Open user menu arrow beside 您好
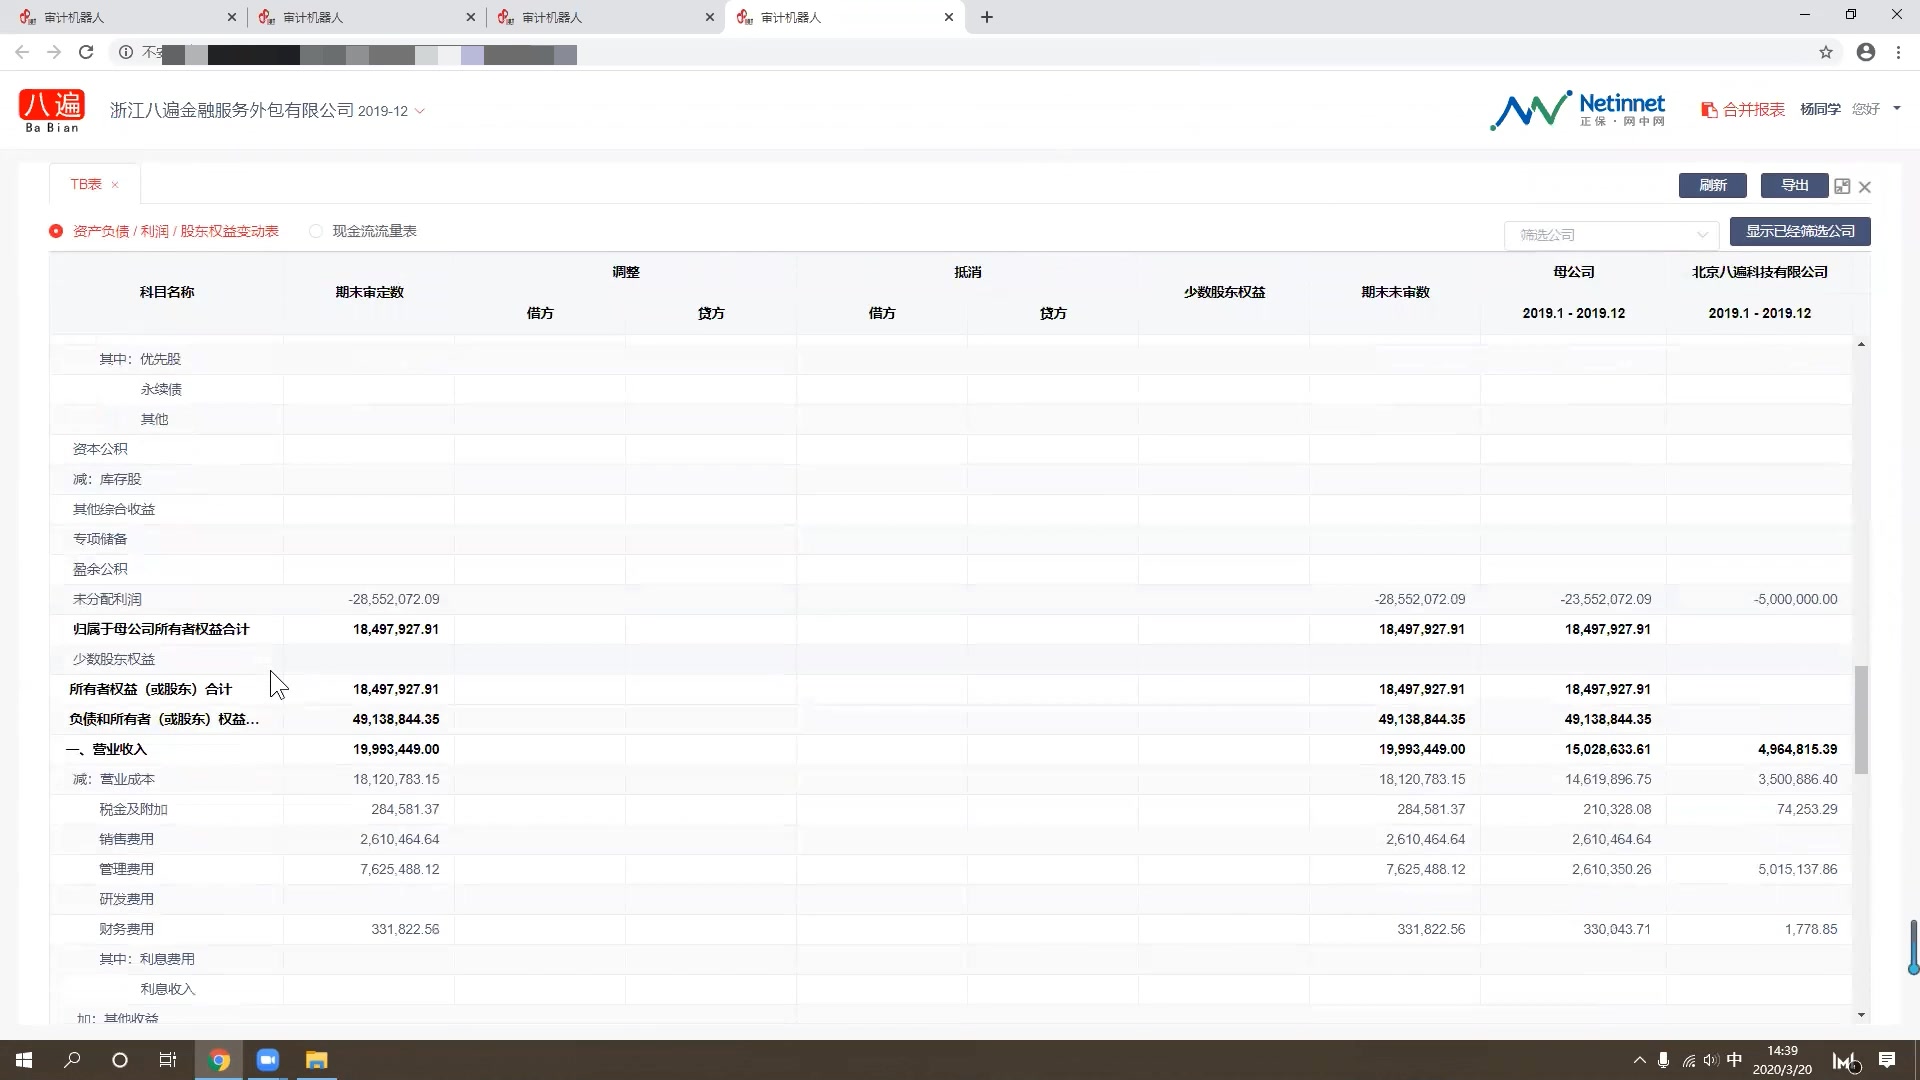 click(1897, 109)
